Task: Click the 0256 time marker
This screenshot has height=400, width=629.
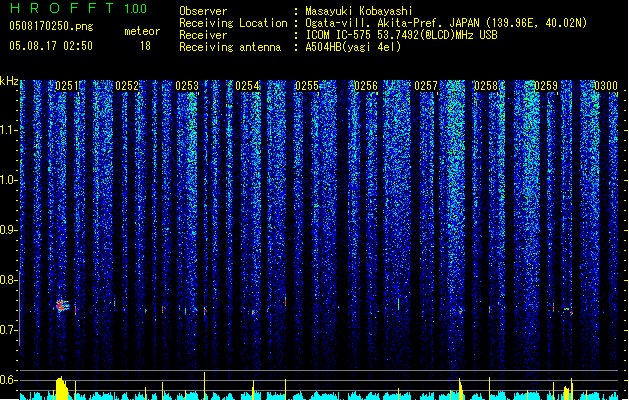Action: pyautogui.click(x=366, y=86)
